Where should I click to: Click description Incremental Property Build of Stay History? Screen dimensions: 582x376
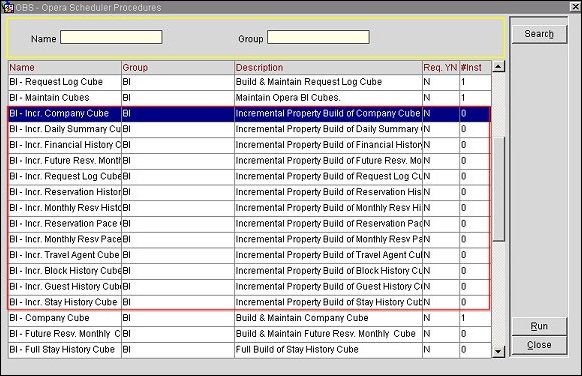click(x=328, y=303)
